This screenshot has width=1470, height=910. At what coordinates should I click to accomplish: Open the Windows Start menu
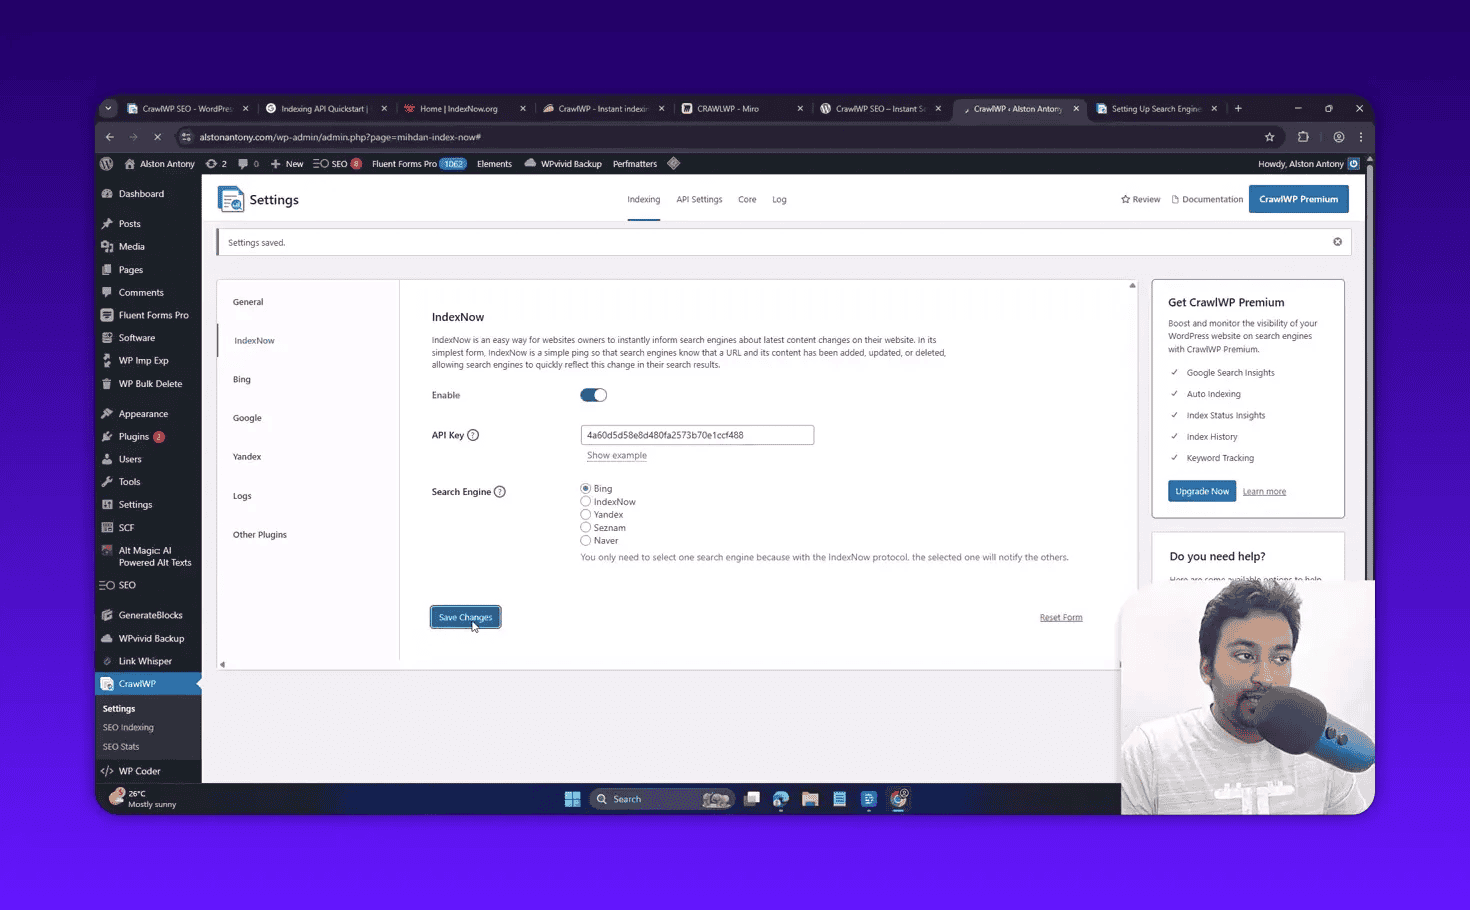(x=572, y=799)
